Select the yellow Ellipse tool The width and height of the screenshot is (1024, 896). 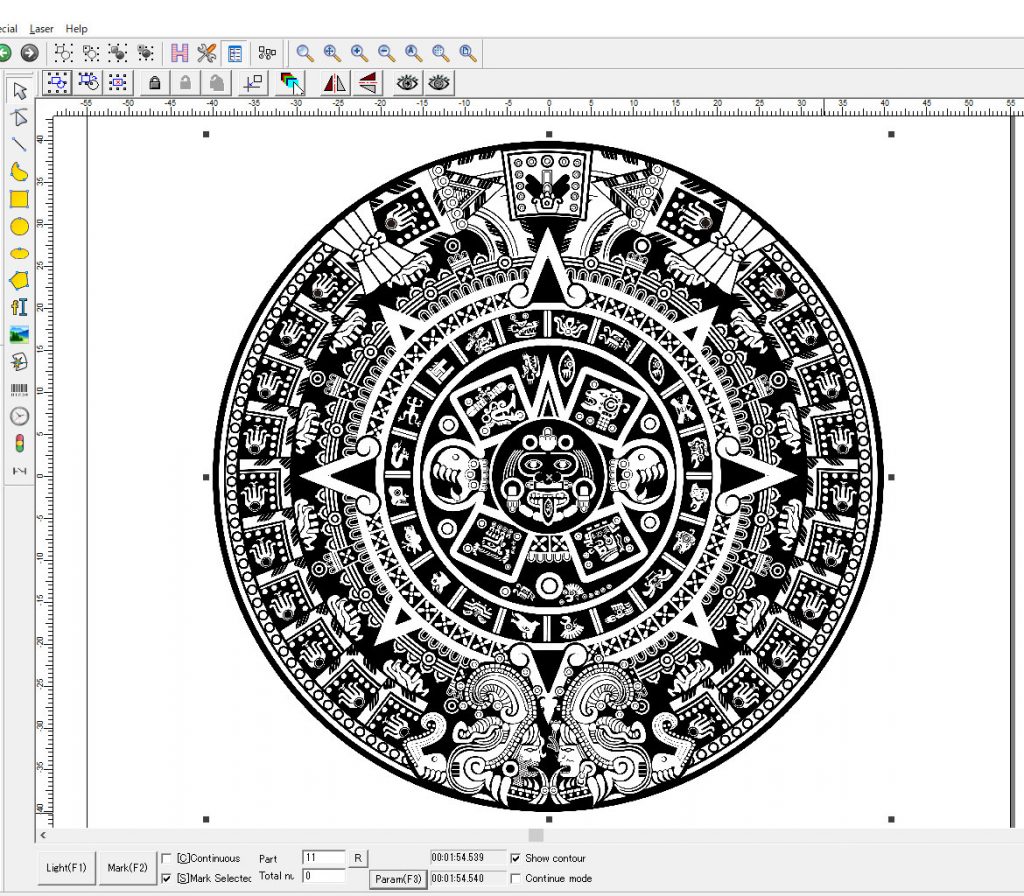click(x=20, y=253)
